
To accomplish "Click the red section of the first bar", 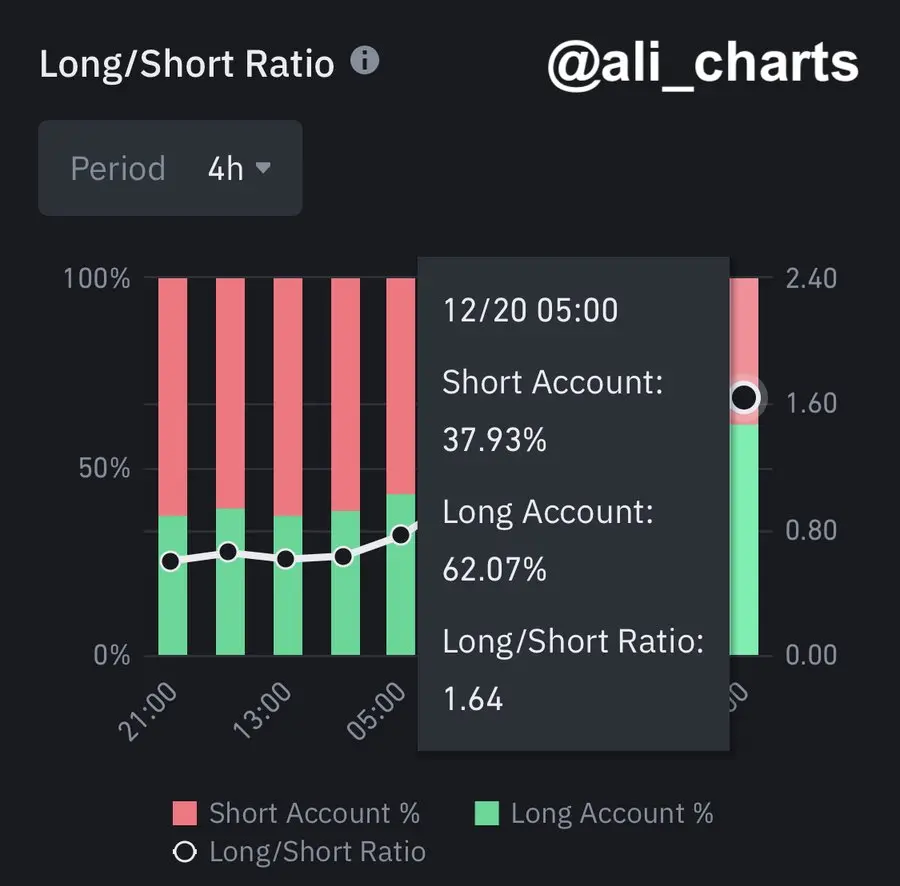I will pyautogui.click(x=173, y=395).
